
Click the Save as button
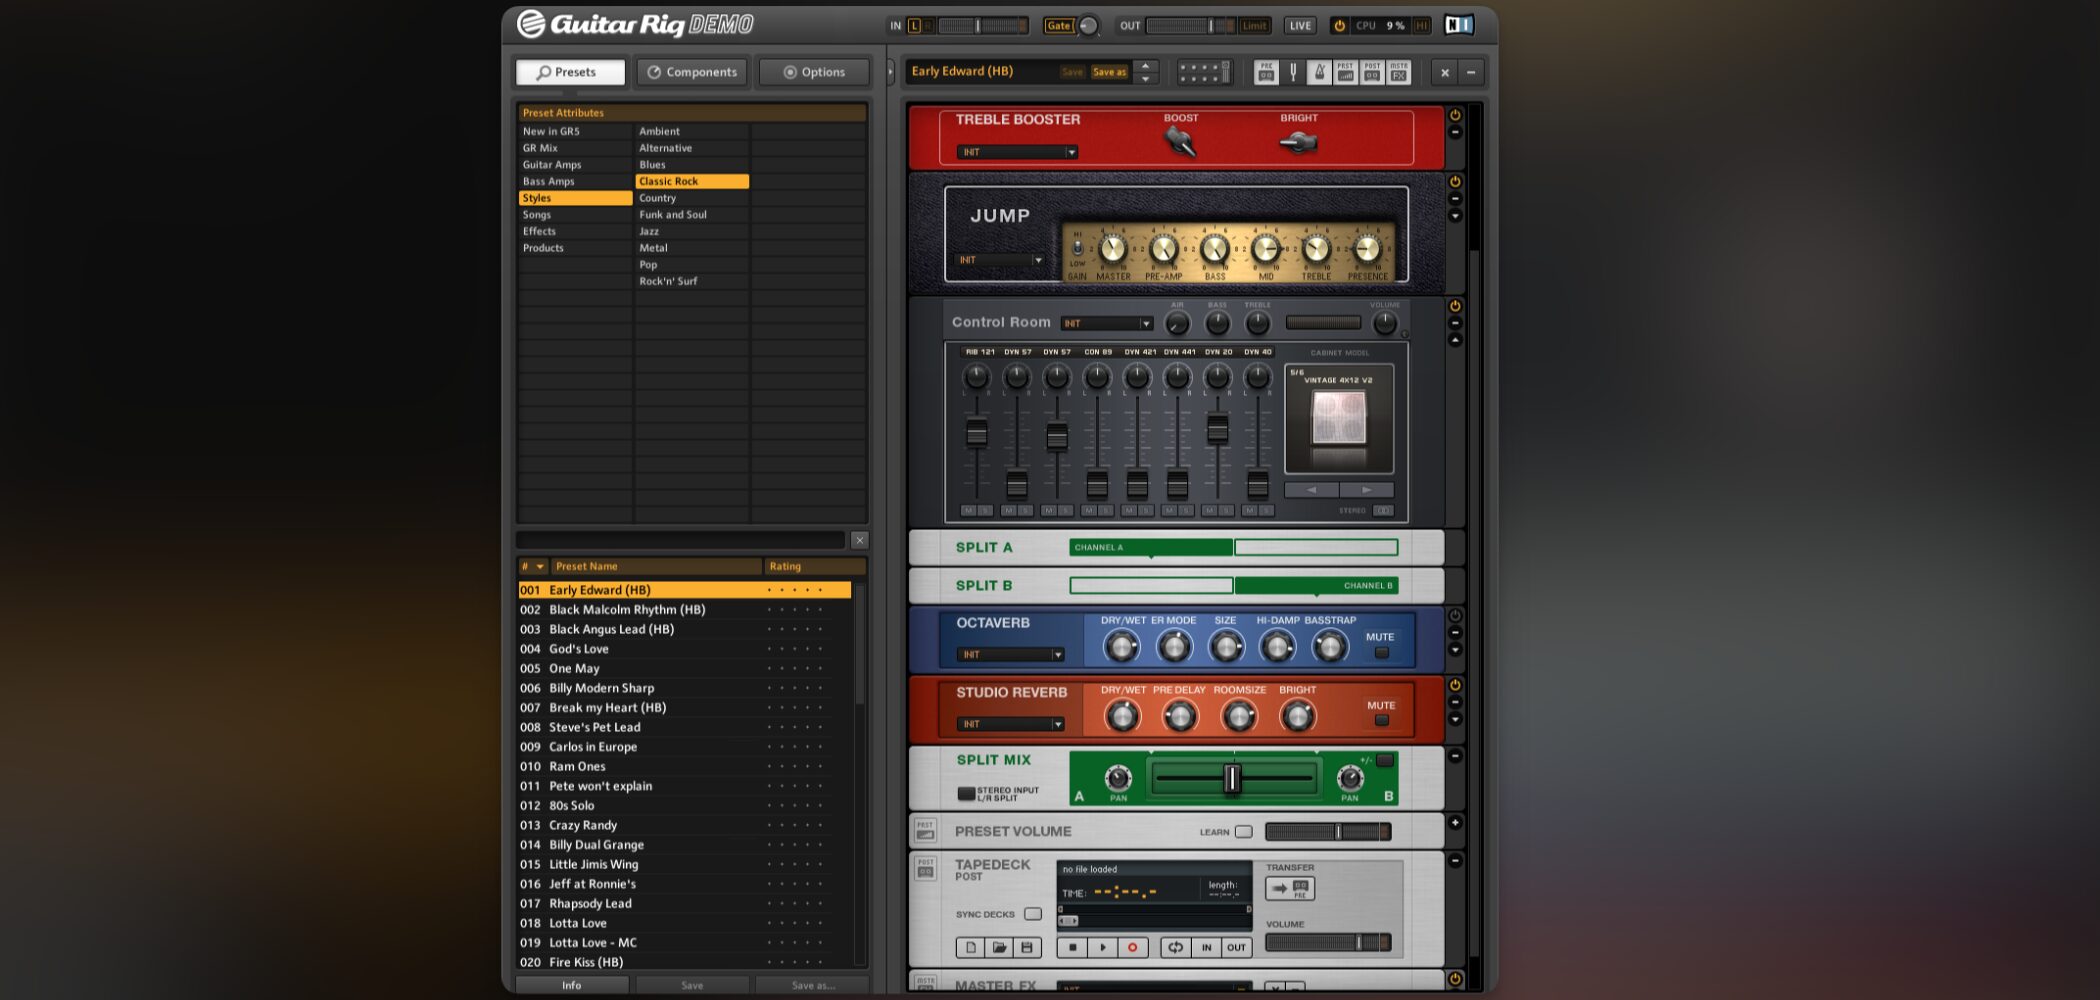[1109, 72]
